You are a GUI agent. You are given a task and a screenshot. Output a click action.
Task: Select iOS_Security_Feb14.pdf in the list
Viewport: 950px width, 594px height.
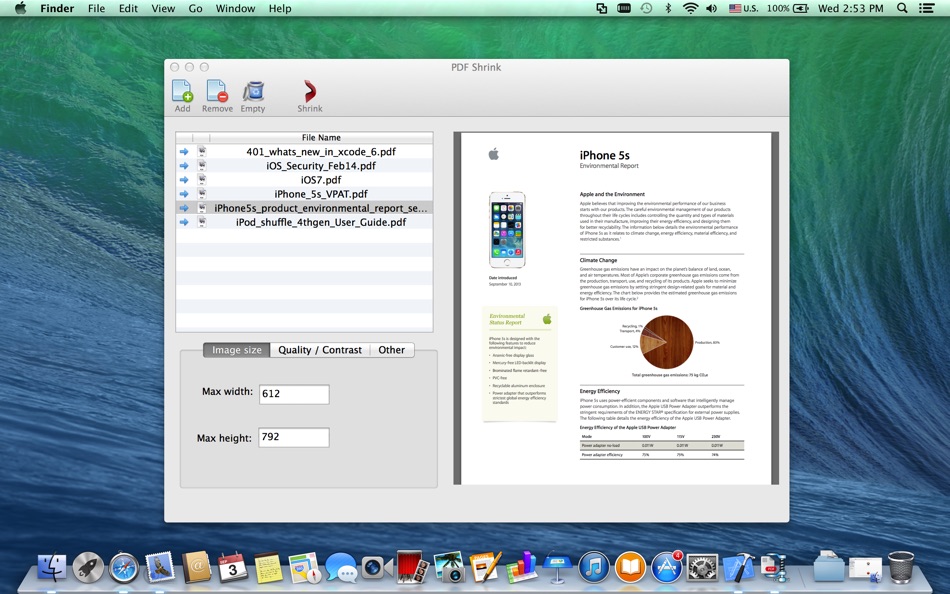tap(304, 165)
